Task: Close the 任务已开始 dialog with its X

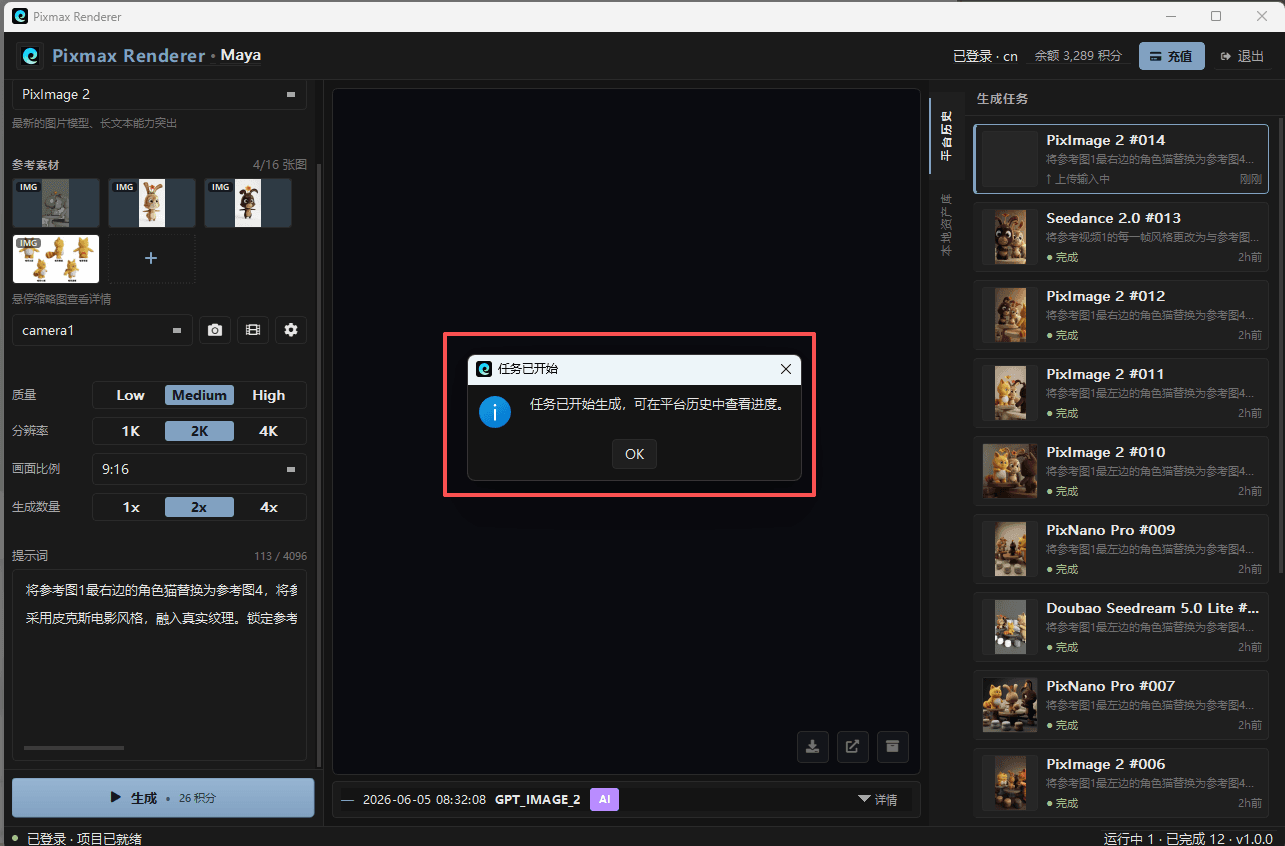Action: pos(786,369)
